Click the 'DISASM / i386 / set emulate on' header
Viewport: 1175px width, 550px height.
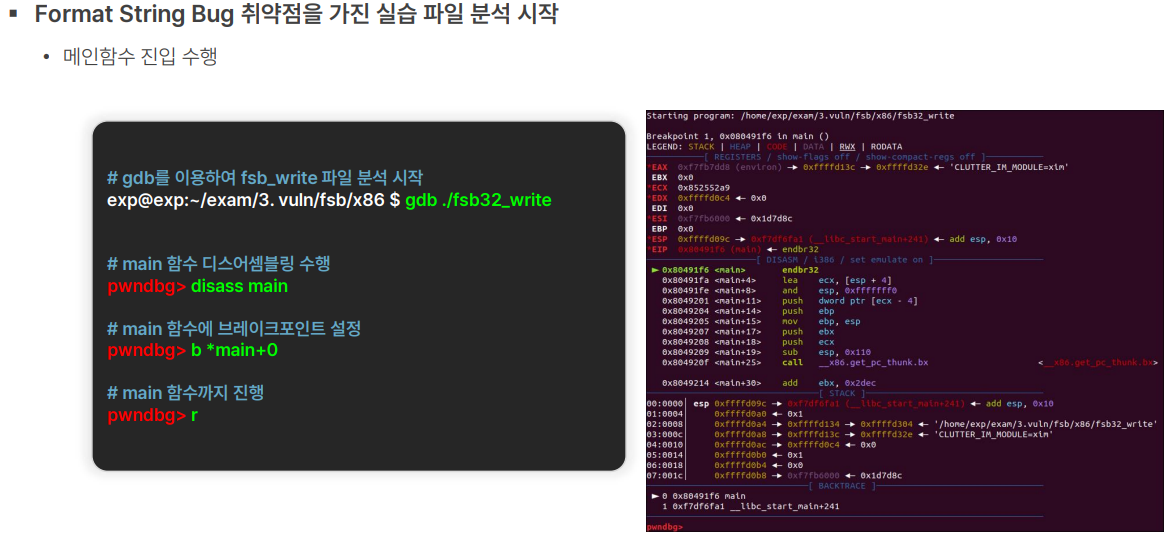coord(845,259)
